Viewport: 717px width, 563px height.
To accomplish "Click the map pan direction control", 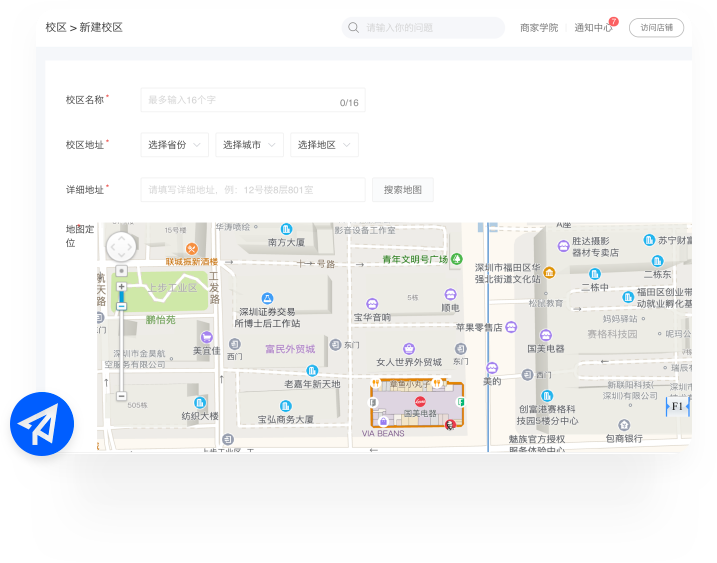I will (121, 246).
